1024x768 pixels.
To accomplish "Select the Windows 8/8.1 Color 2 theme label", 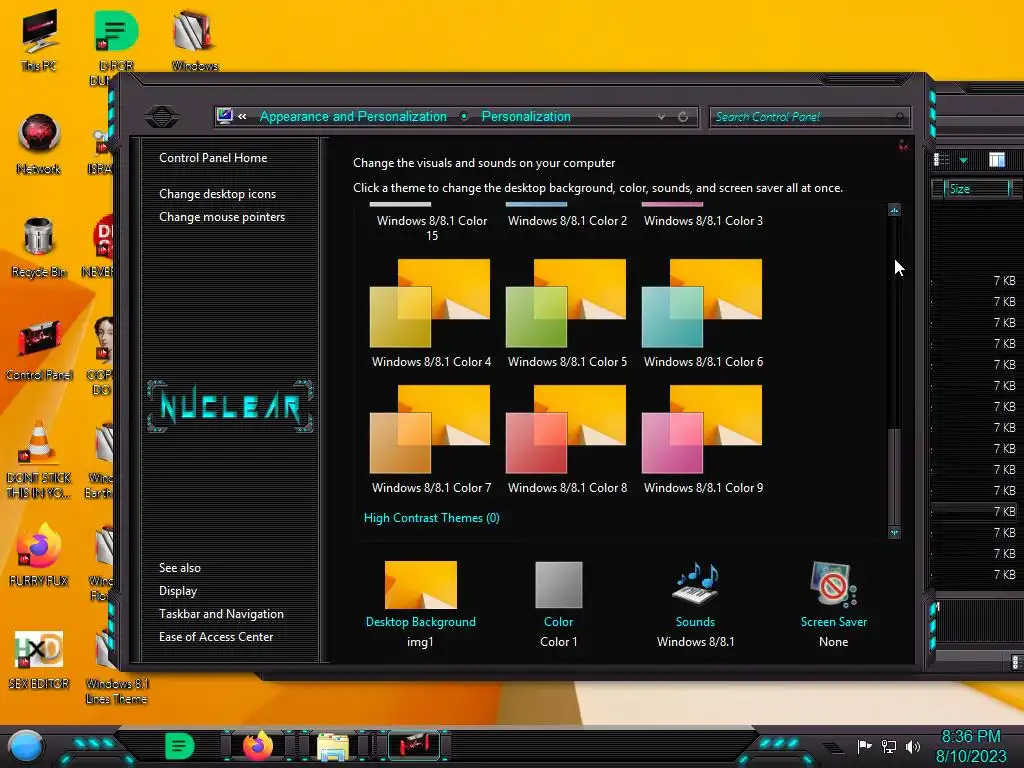I will tap(568, 221).
